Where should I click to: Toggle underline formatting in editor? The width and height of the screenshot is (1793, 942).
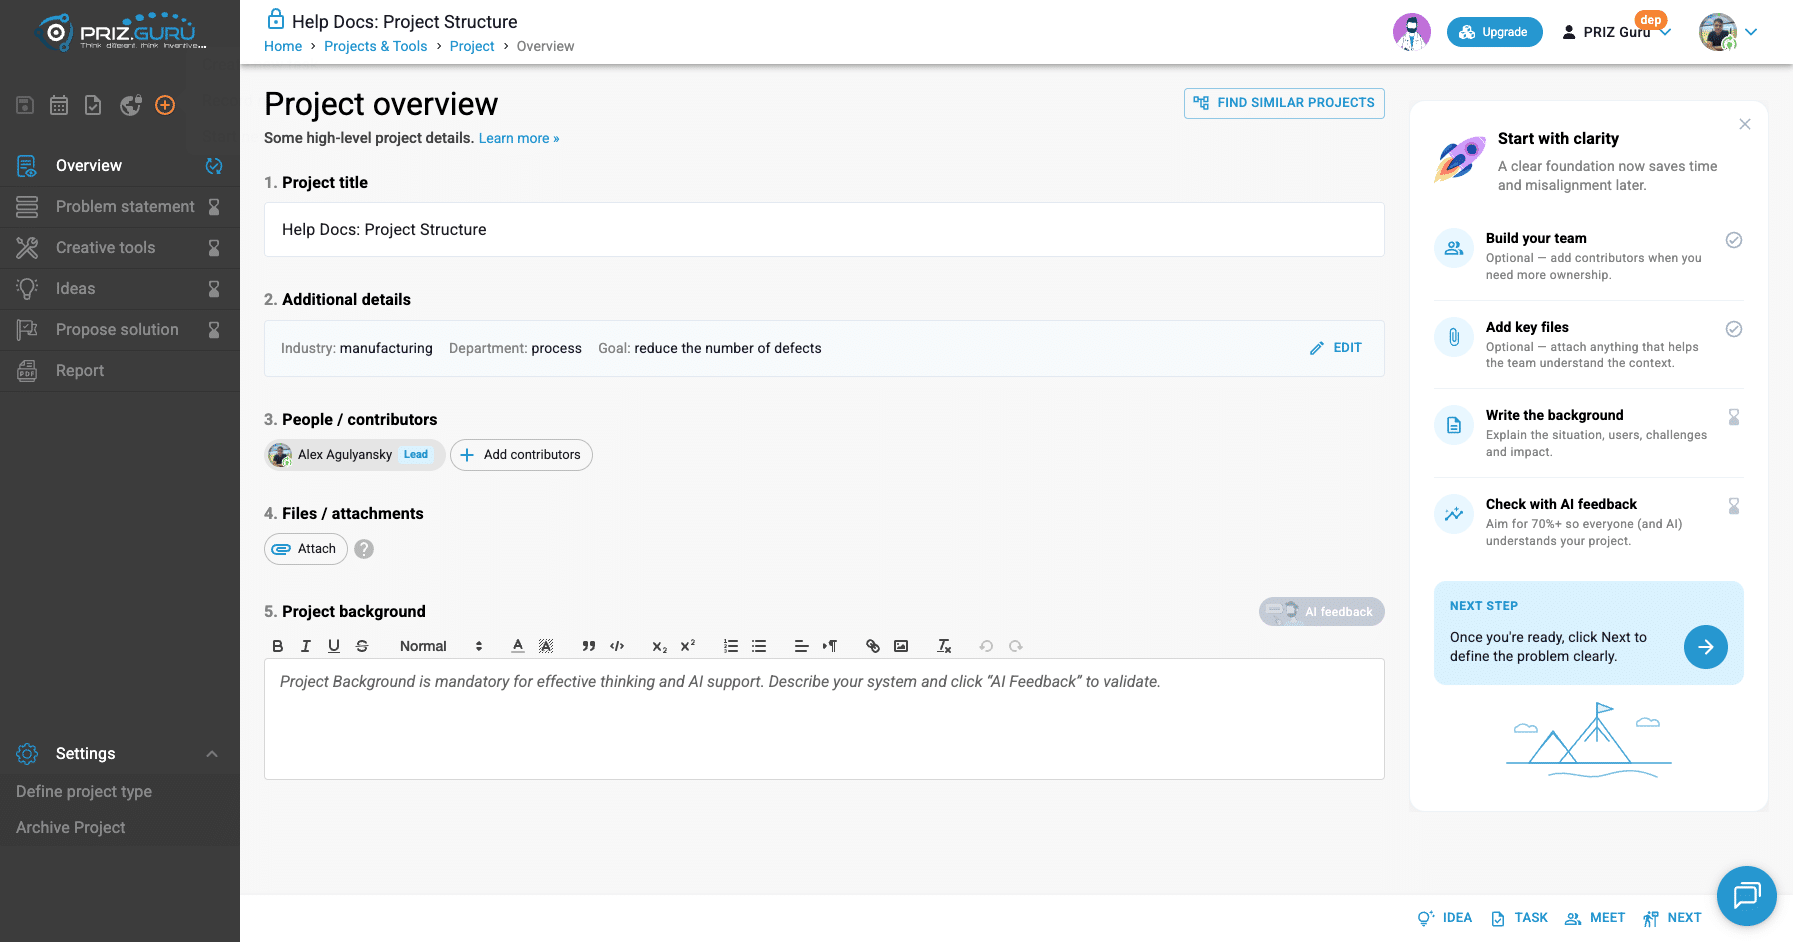[x=334, y=646]
